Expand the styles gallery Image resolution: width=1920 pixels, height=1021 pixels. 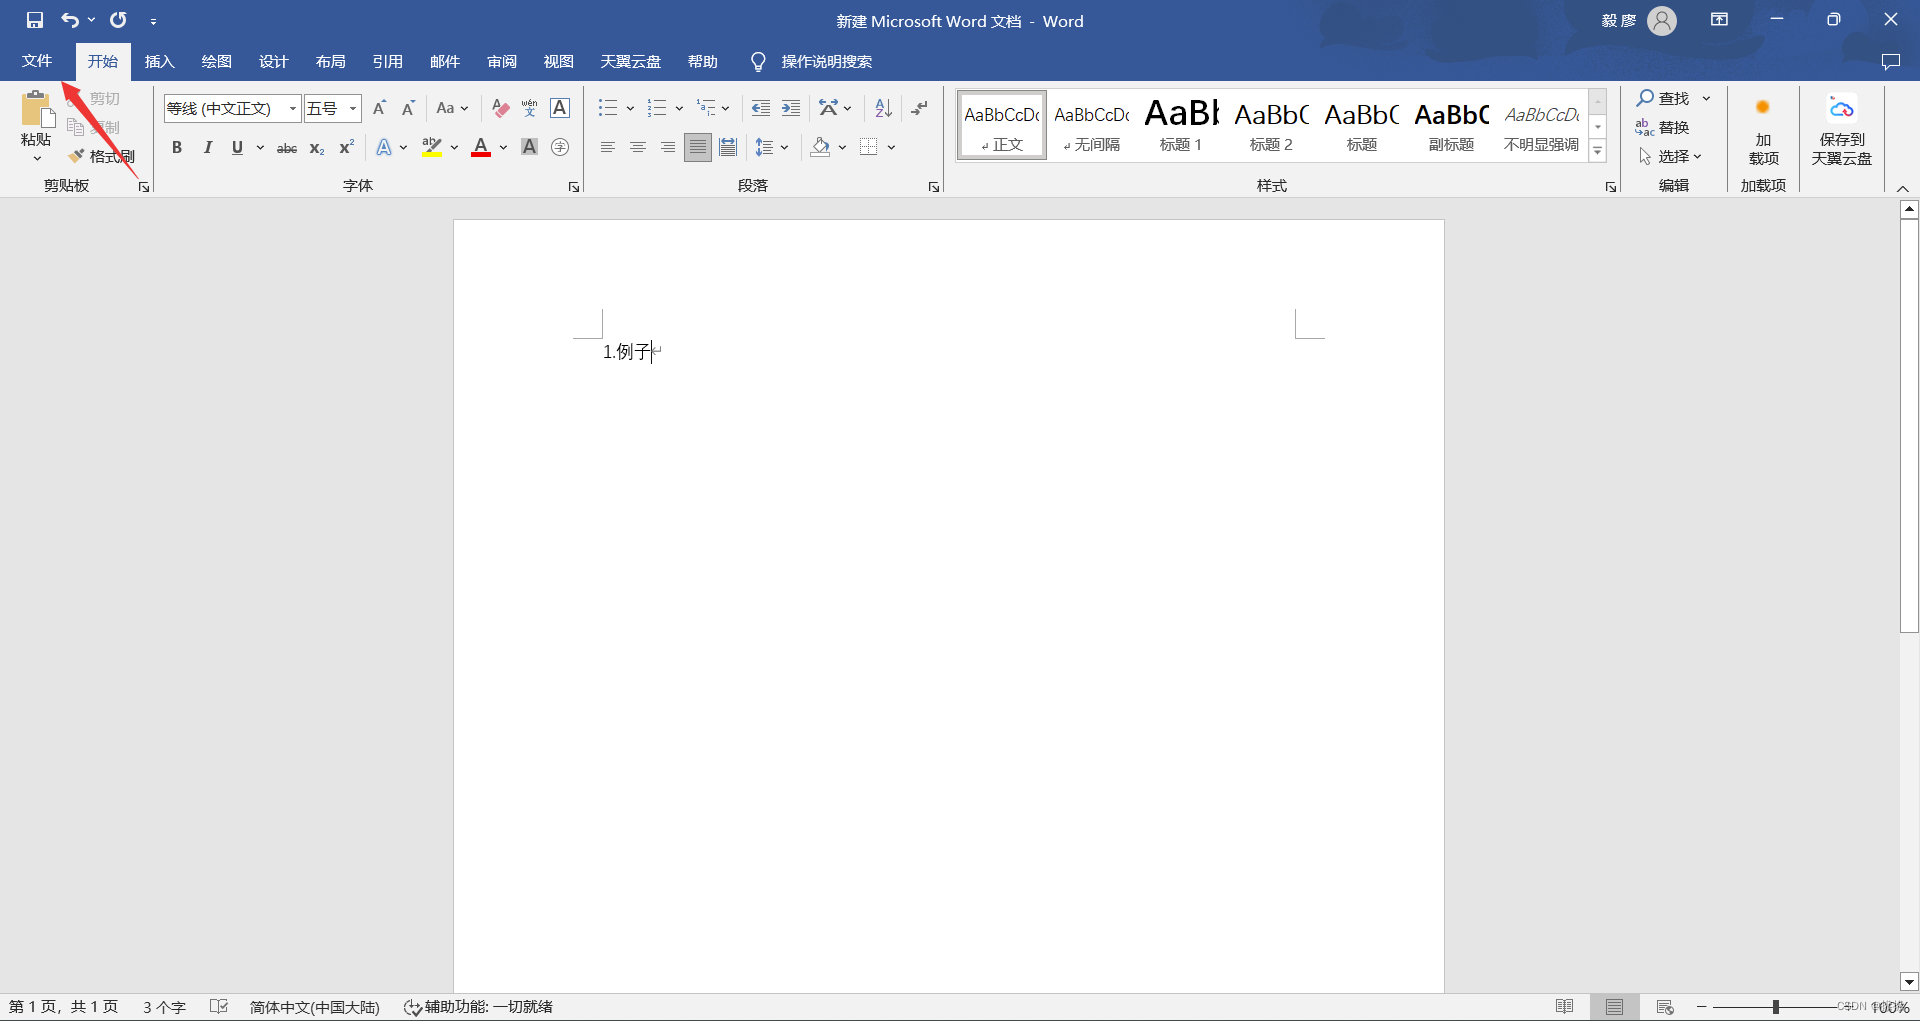pos(1598,152)
